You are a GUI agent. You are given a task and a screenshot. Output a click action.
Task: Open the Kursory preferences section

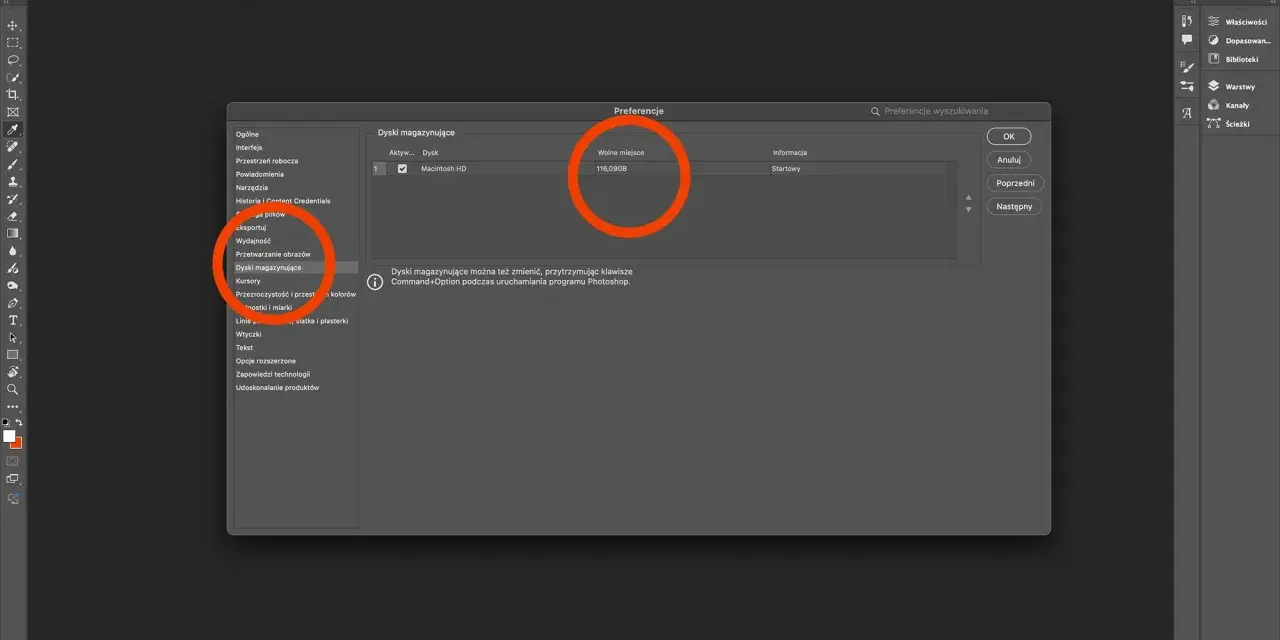click(x=248, y=281)
